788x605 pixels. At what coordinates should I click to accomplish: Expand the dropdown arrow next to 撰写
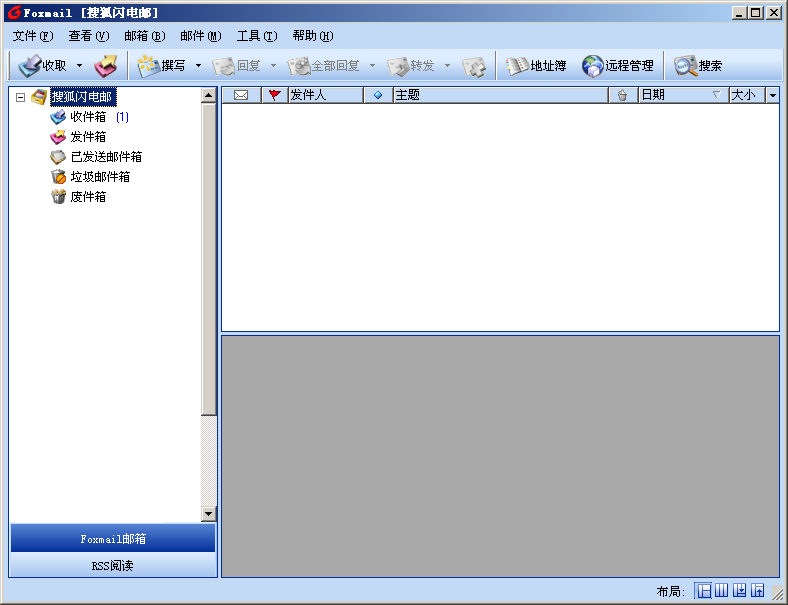[198, 66]
